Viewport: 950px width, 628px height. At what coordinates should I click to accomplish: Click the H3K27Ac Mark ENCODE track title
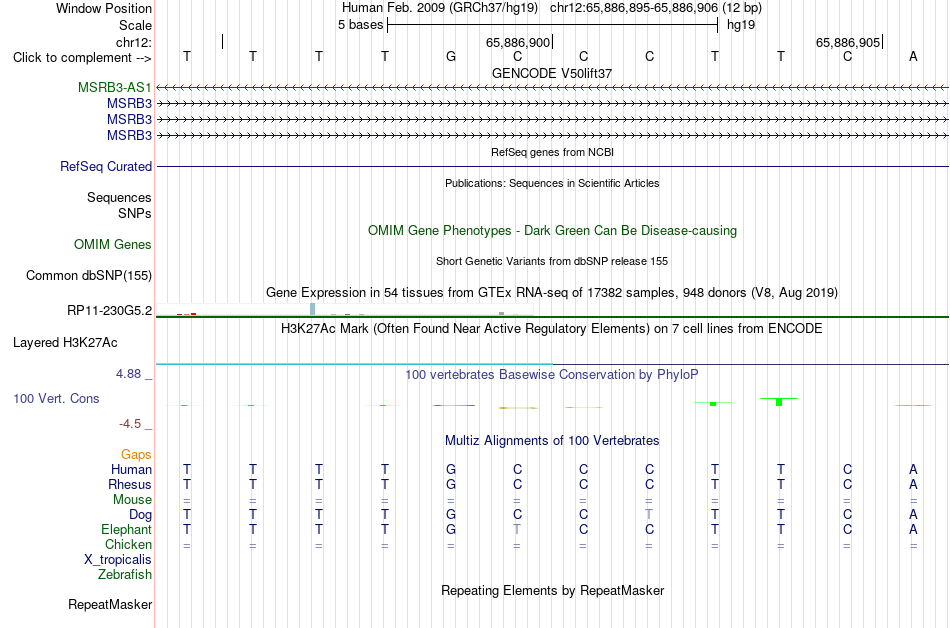[x=552, y=329]
